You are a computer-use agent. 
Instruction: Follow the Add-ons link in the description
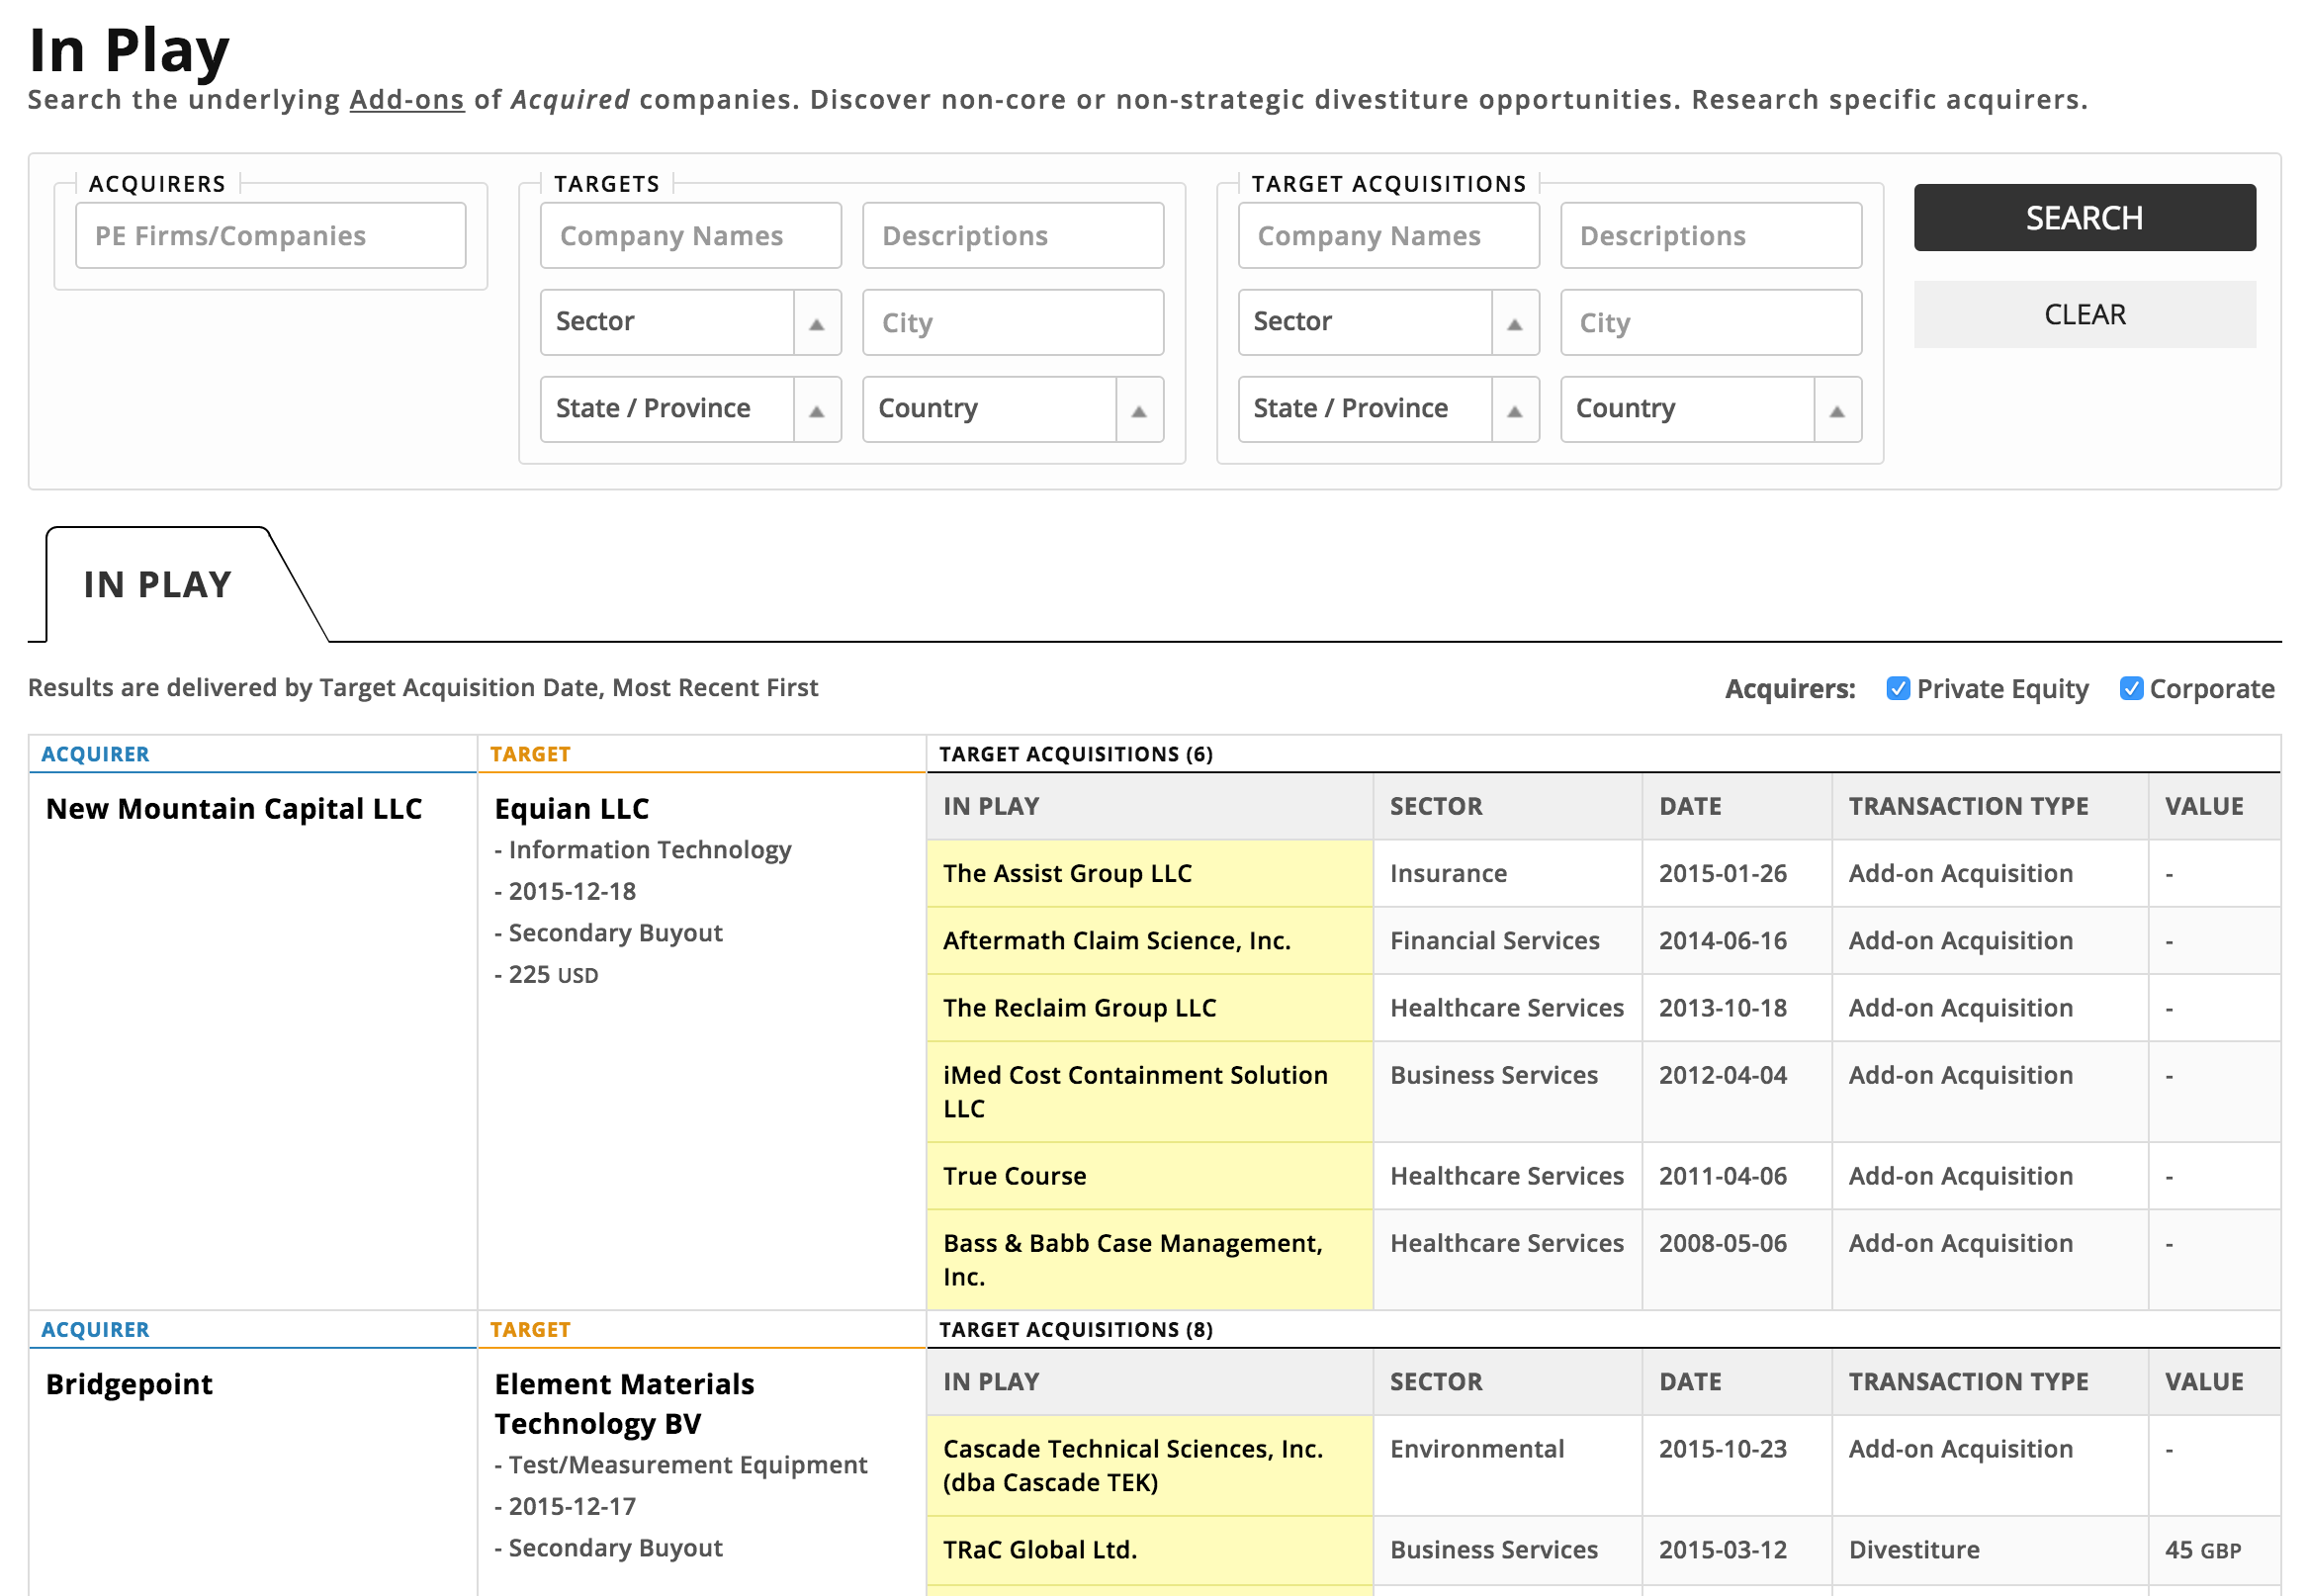click(x=406, y=100)
